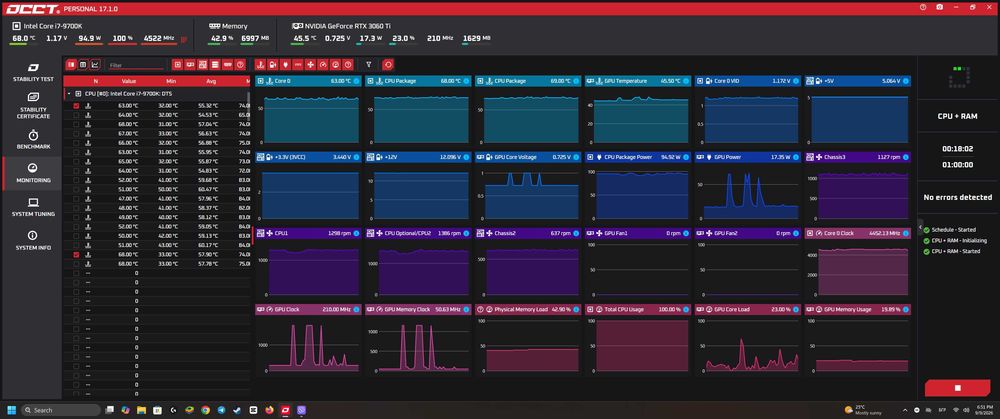
Task: Open info circle on CPU Package Power graph
Action: pyautogui.click(x=686, y=157)
